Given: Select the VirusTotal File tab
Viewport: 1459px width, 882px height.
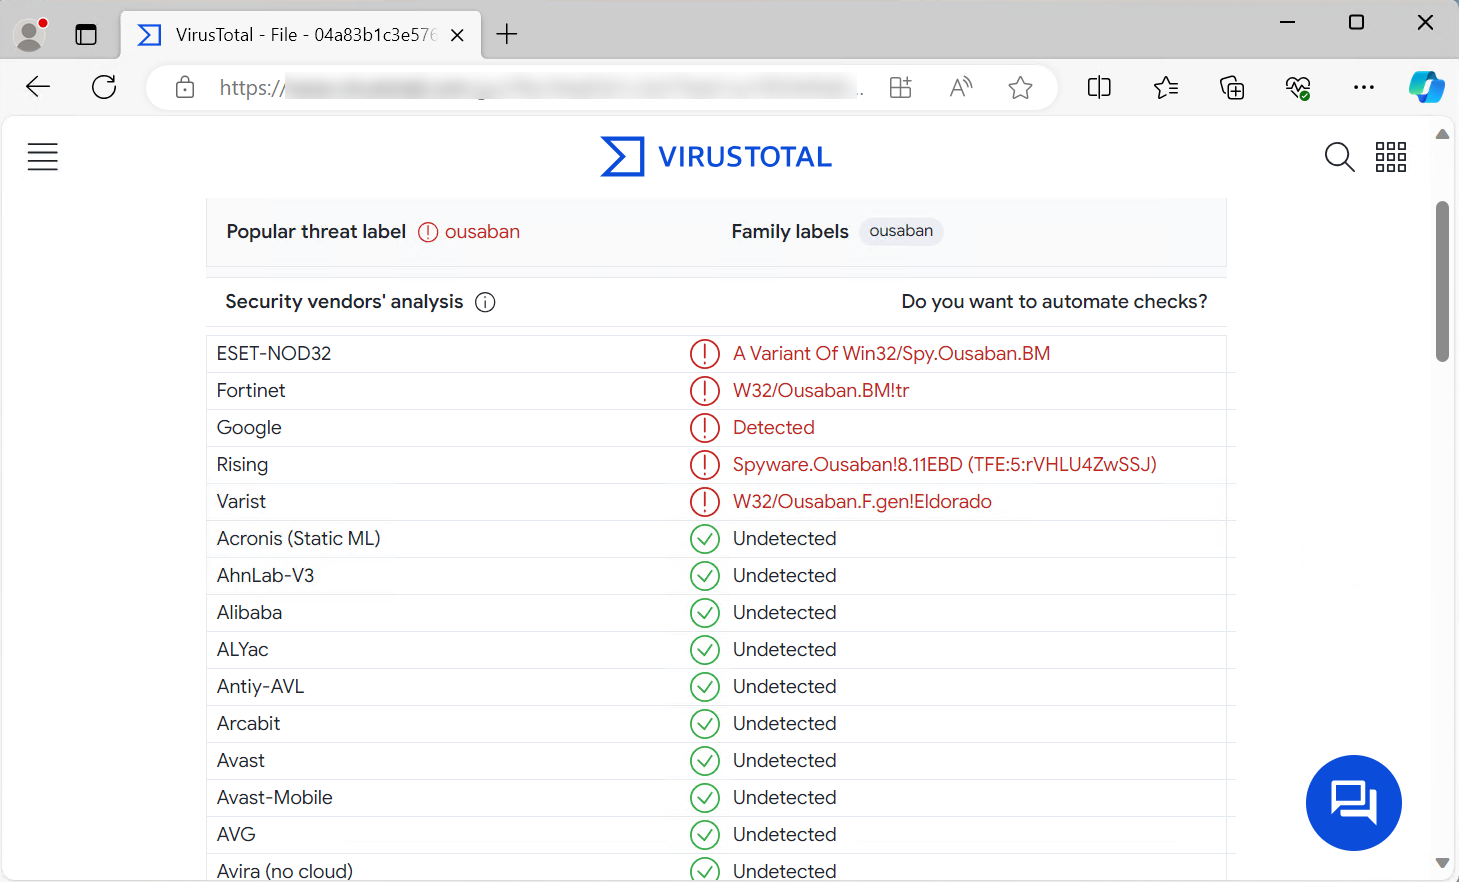Looking at the screenshot, I should [x=300, y=35].
